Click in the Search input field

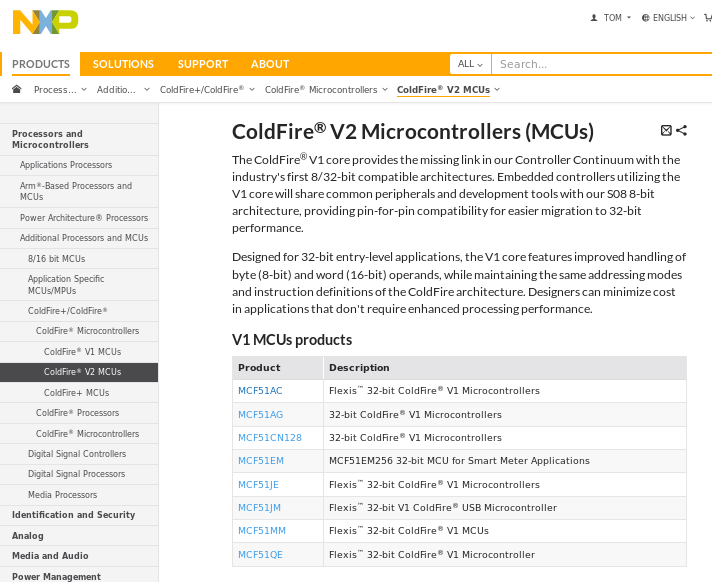600,64
